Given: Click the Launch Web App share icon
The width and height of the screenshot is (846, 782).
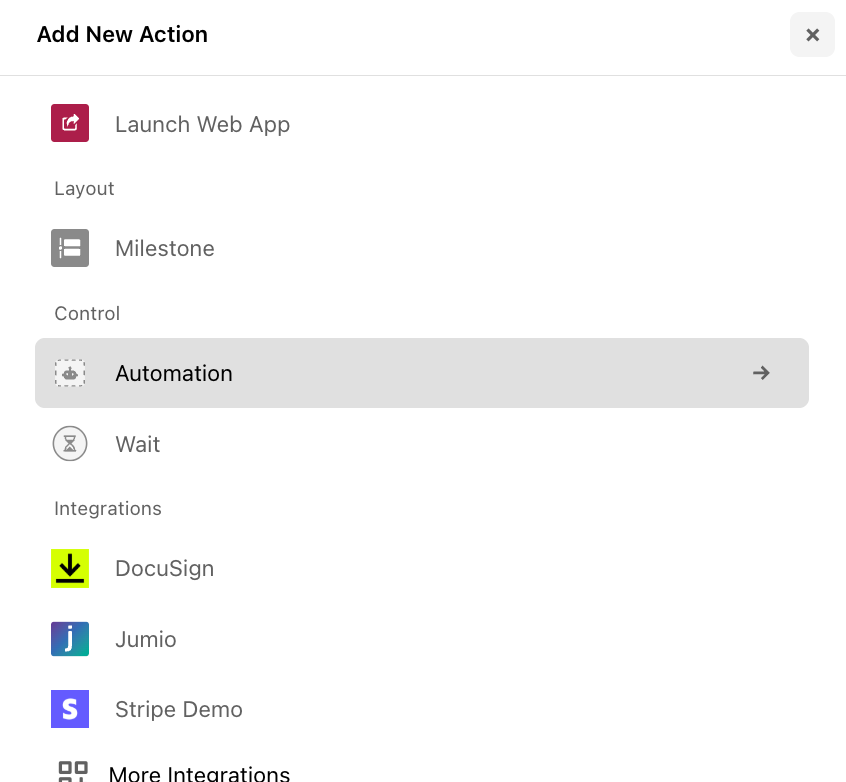Looking at the screenshot, I should tap(69, 123).
